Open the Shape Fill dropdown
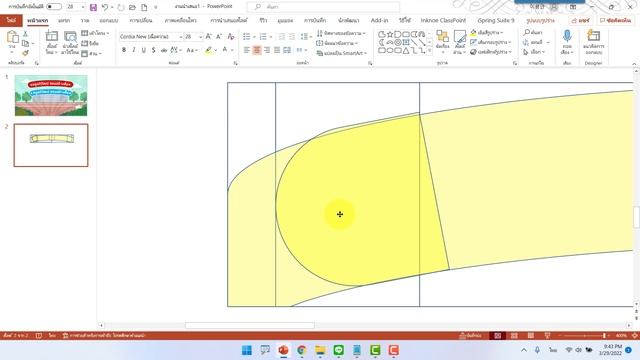The height and width of the screenshot is (360, 640). coord(487,32)
